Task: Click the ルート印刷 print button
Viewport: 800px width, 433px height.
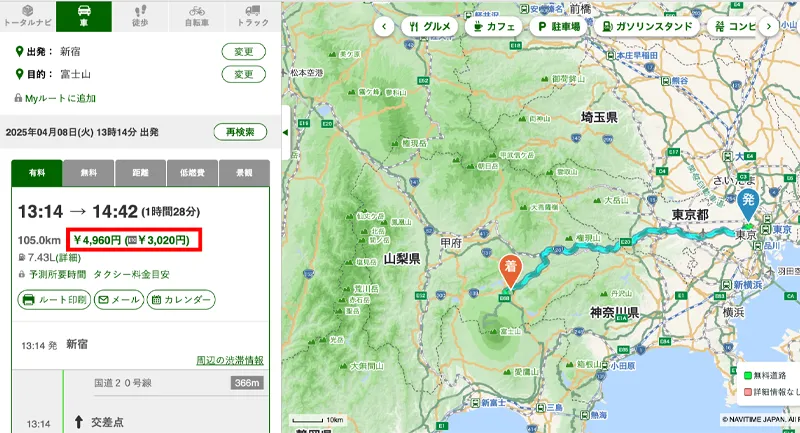Action: [54, 299]
